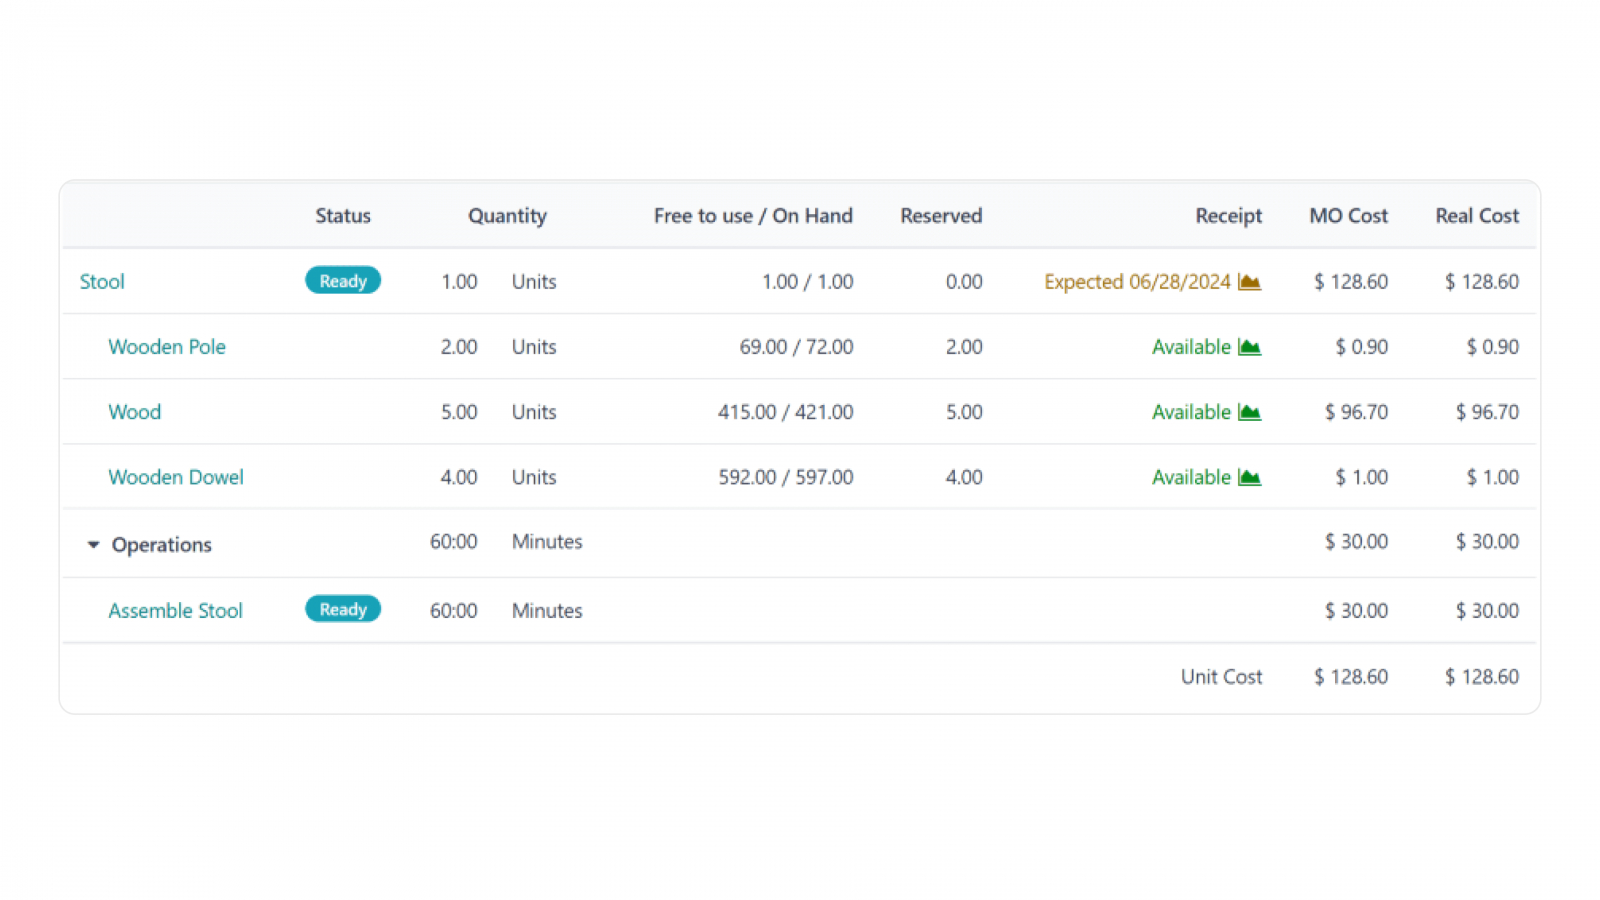Open the Wooden Pole component link
Viewport: 1600px width, 900px height.
click(167, 347)
